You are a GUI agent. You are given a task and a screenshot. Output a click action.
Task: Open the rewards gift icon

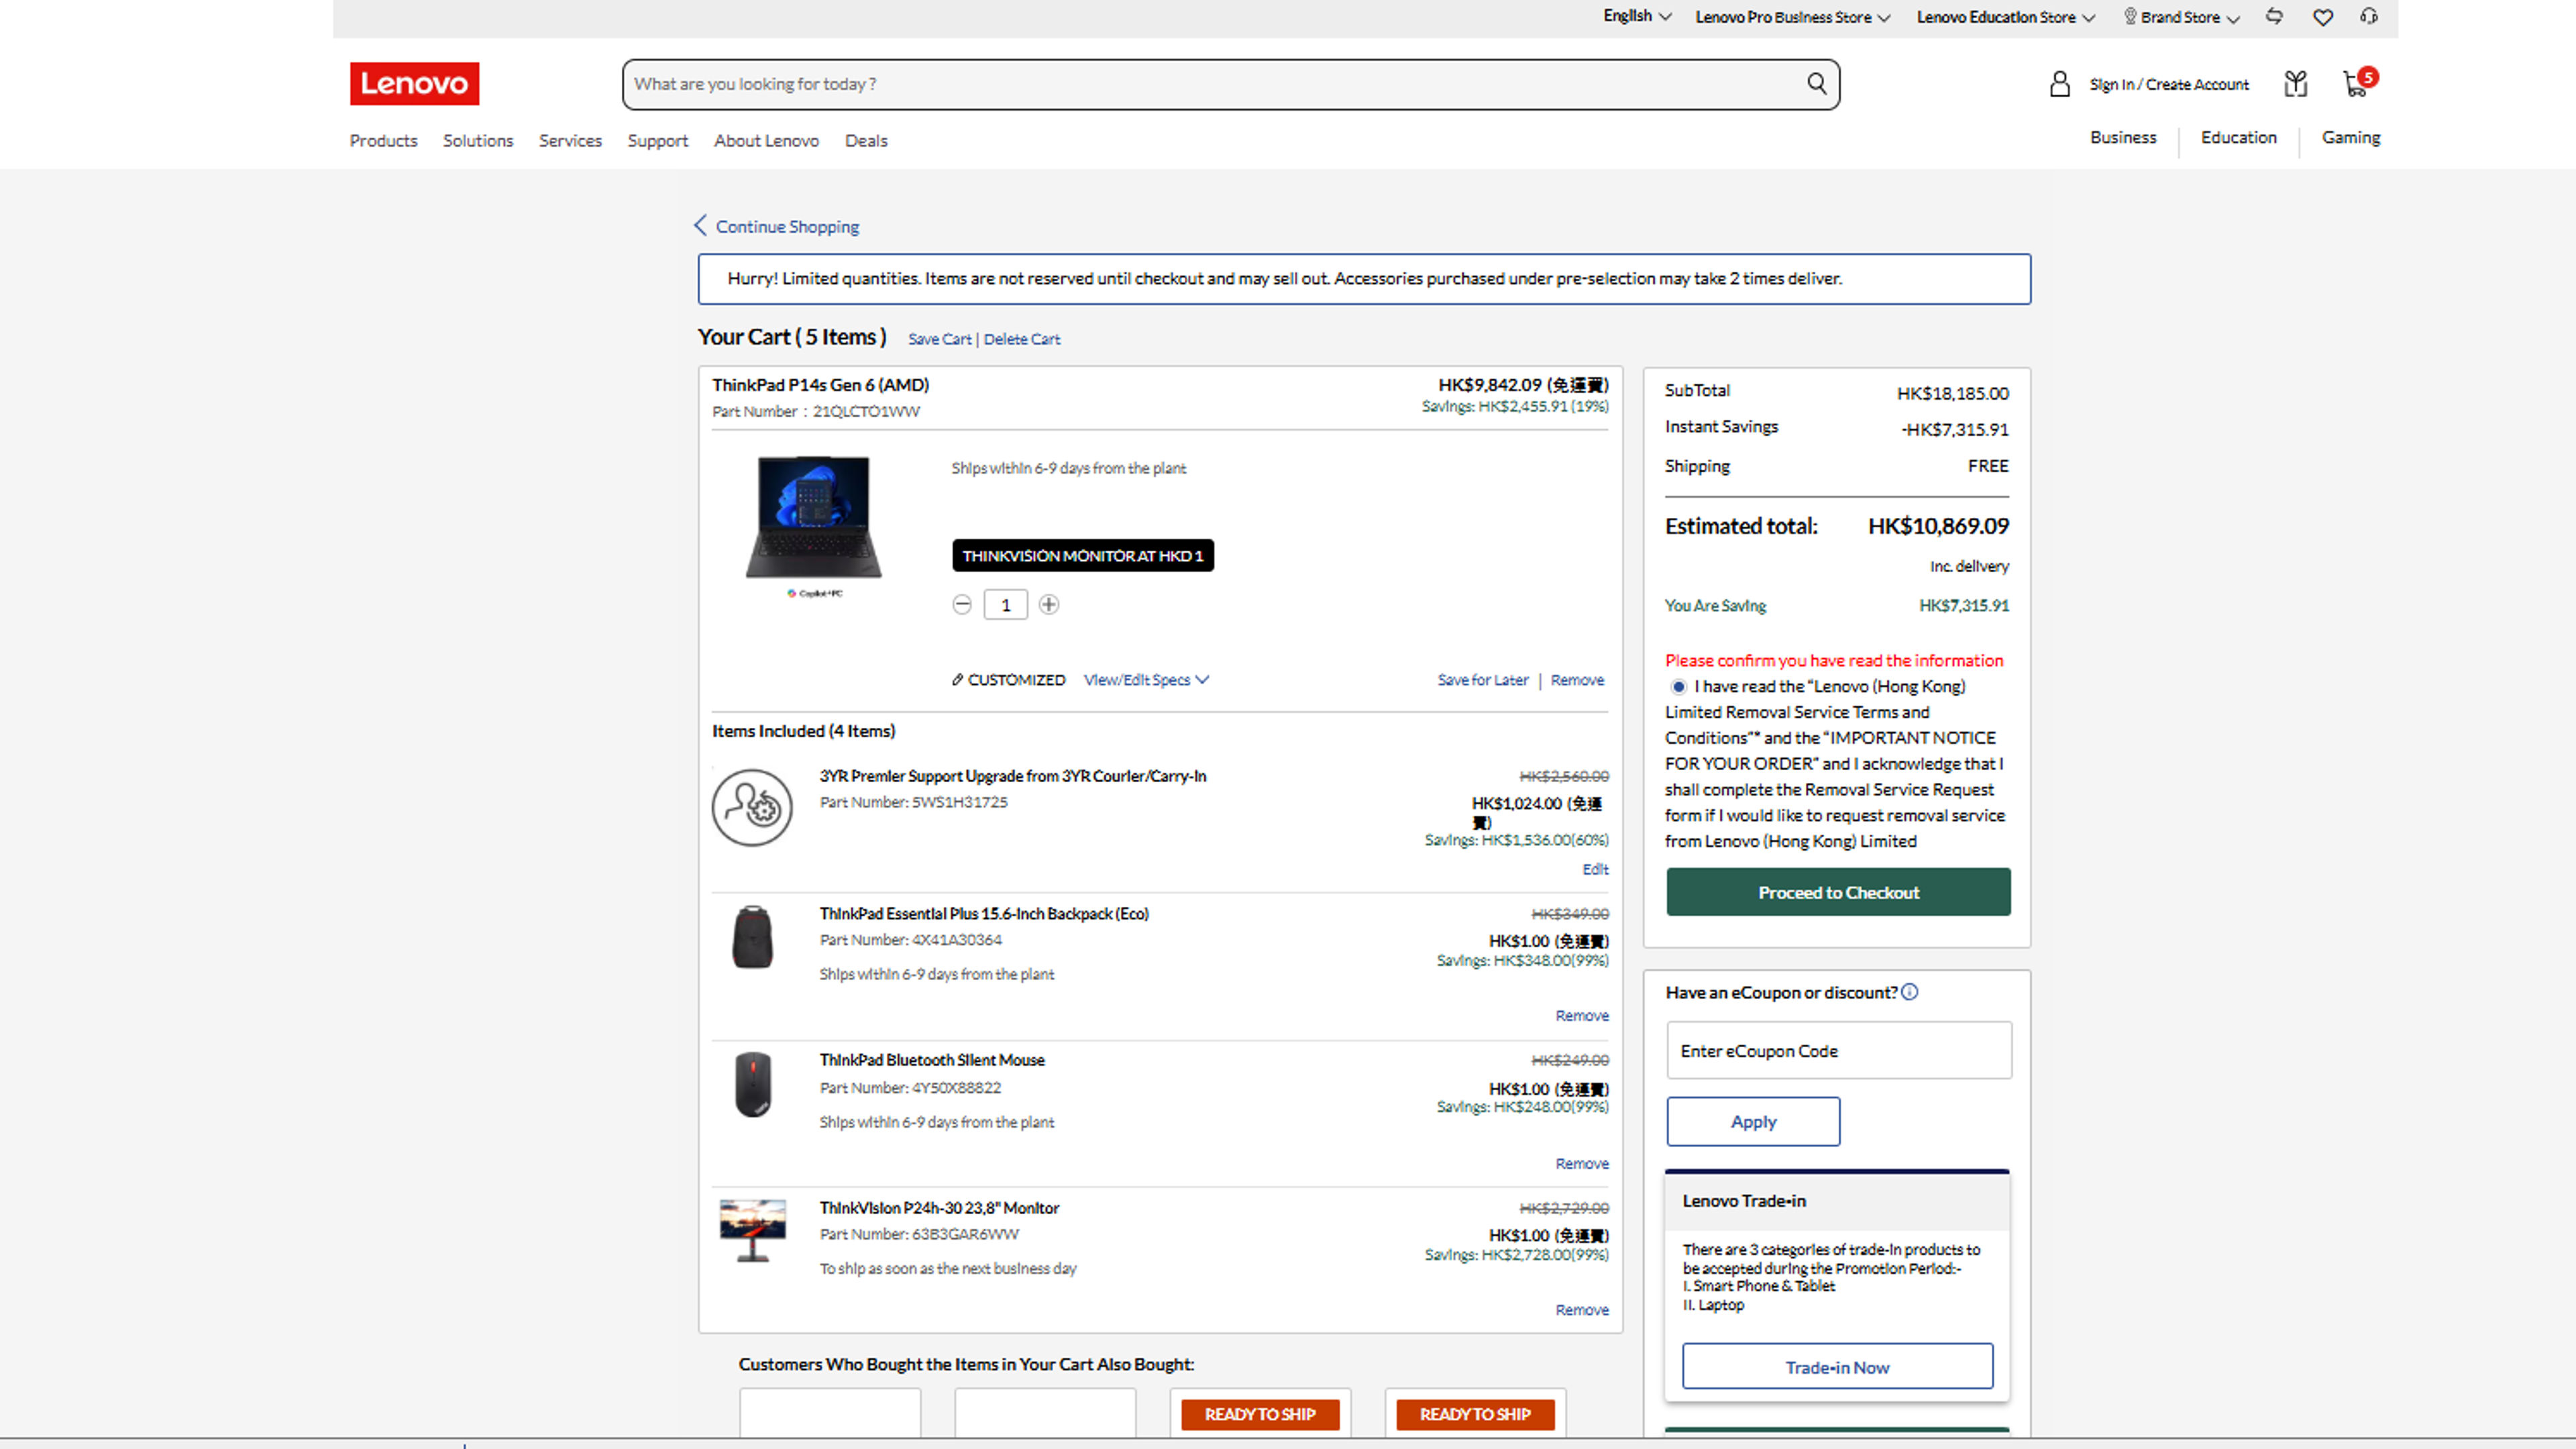[x=2295, y=84]
